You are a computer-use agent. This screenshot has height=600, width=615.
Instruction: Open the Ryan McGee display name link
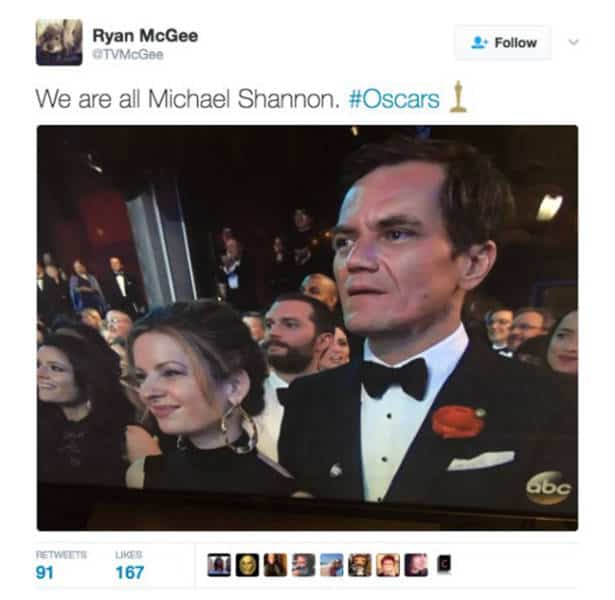(x=145, y=36)
